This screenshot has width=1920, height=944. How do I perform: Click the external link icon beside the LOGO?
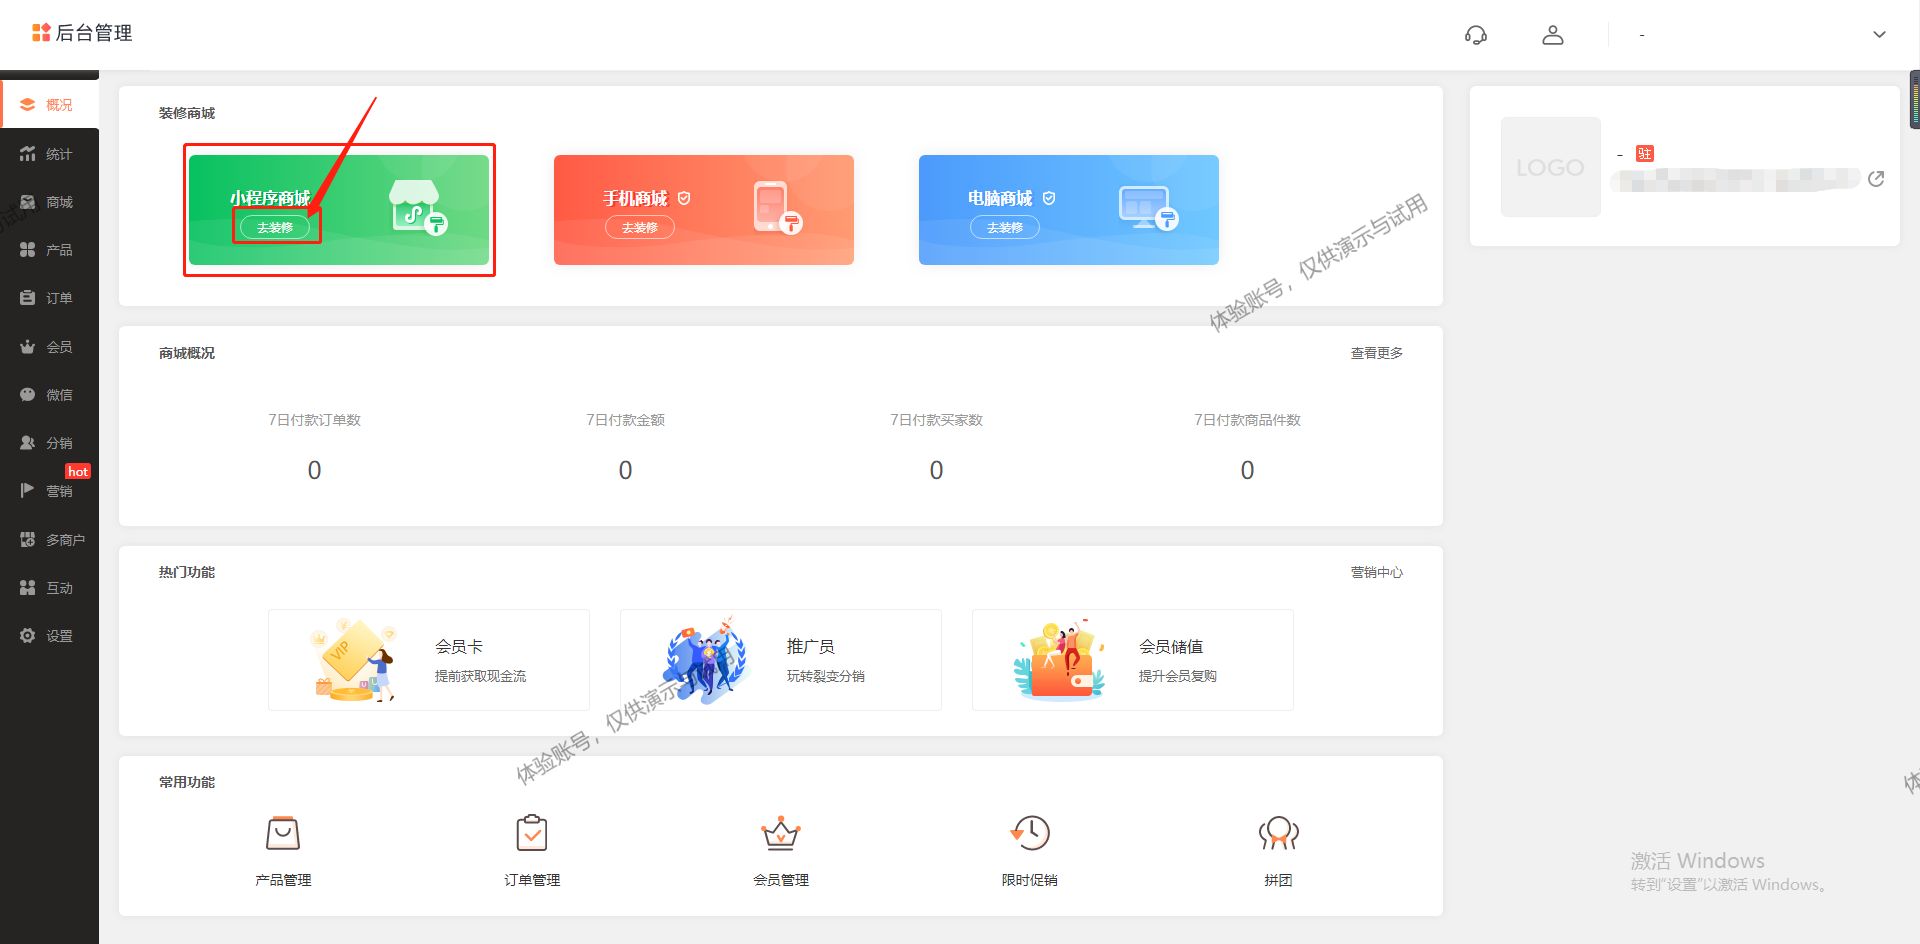[x=1878, y=178]
